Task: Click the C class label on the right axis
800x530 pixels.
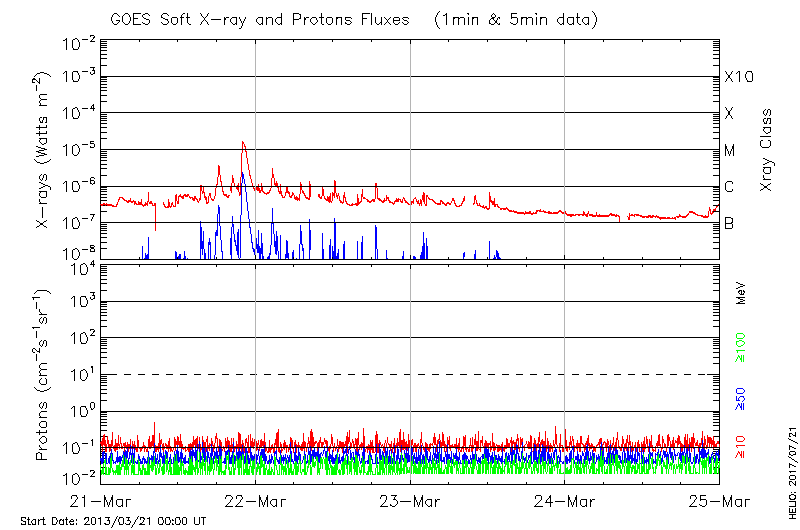Action: pyautogui.click(x=729, y=187)
